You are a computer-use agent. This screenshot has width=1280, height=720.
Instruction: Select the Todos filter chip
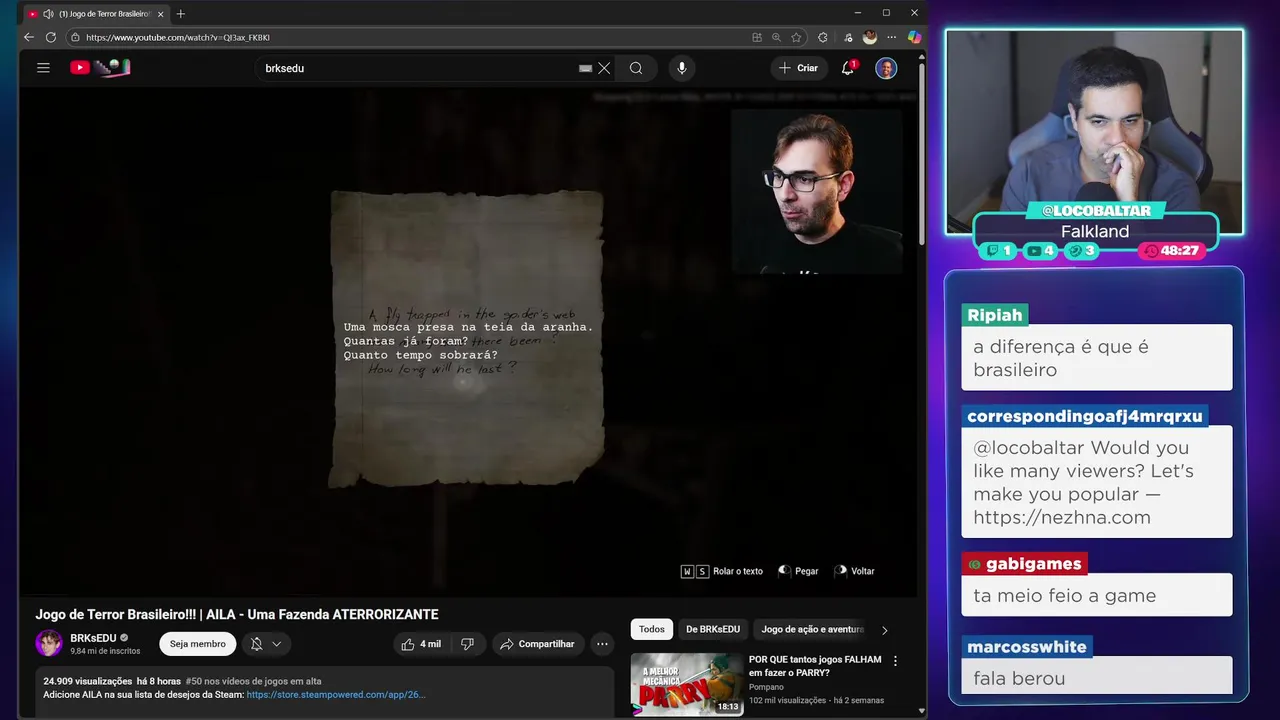(652, 629)
